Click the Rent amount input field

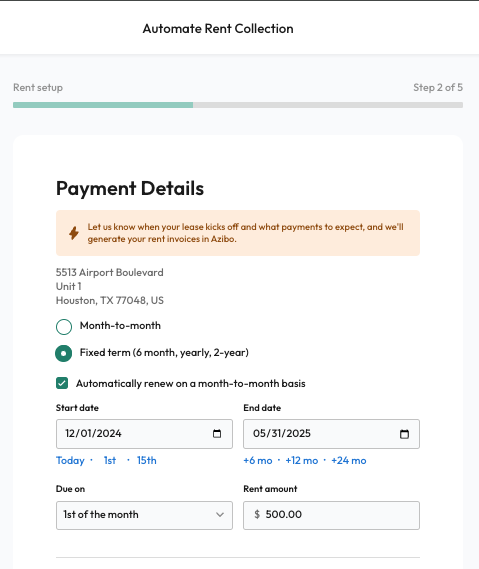pos(331,515)
